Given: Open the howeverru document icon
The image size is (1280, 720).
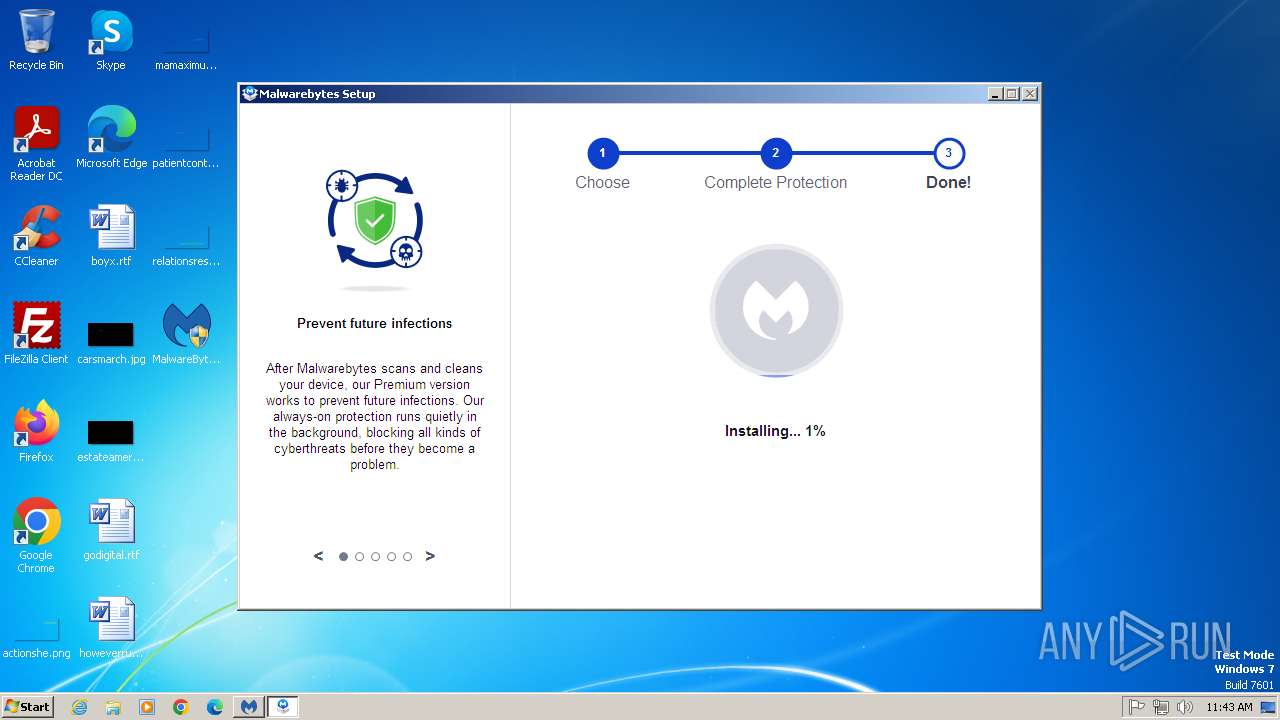Looking at the screenshot, I should (111, 628).
